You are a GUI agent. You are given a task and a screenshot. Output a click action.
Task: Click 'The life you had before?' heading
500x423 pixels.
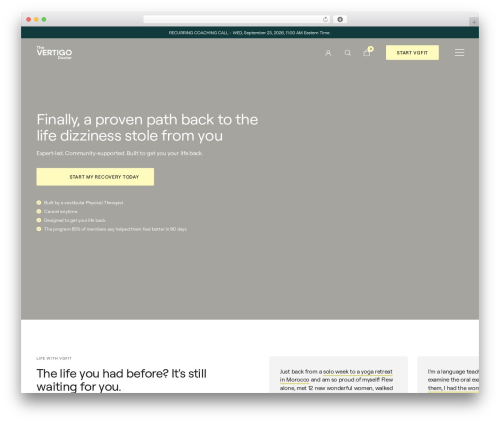[121, 380]
